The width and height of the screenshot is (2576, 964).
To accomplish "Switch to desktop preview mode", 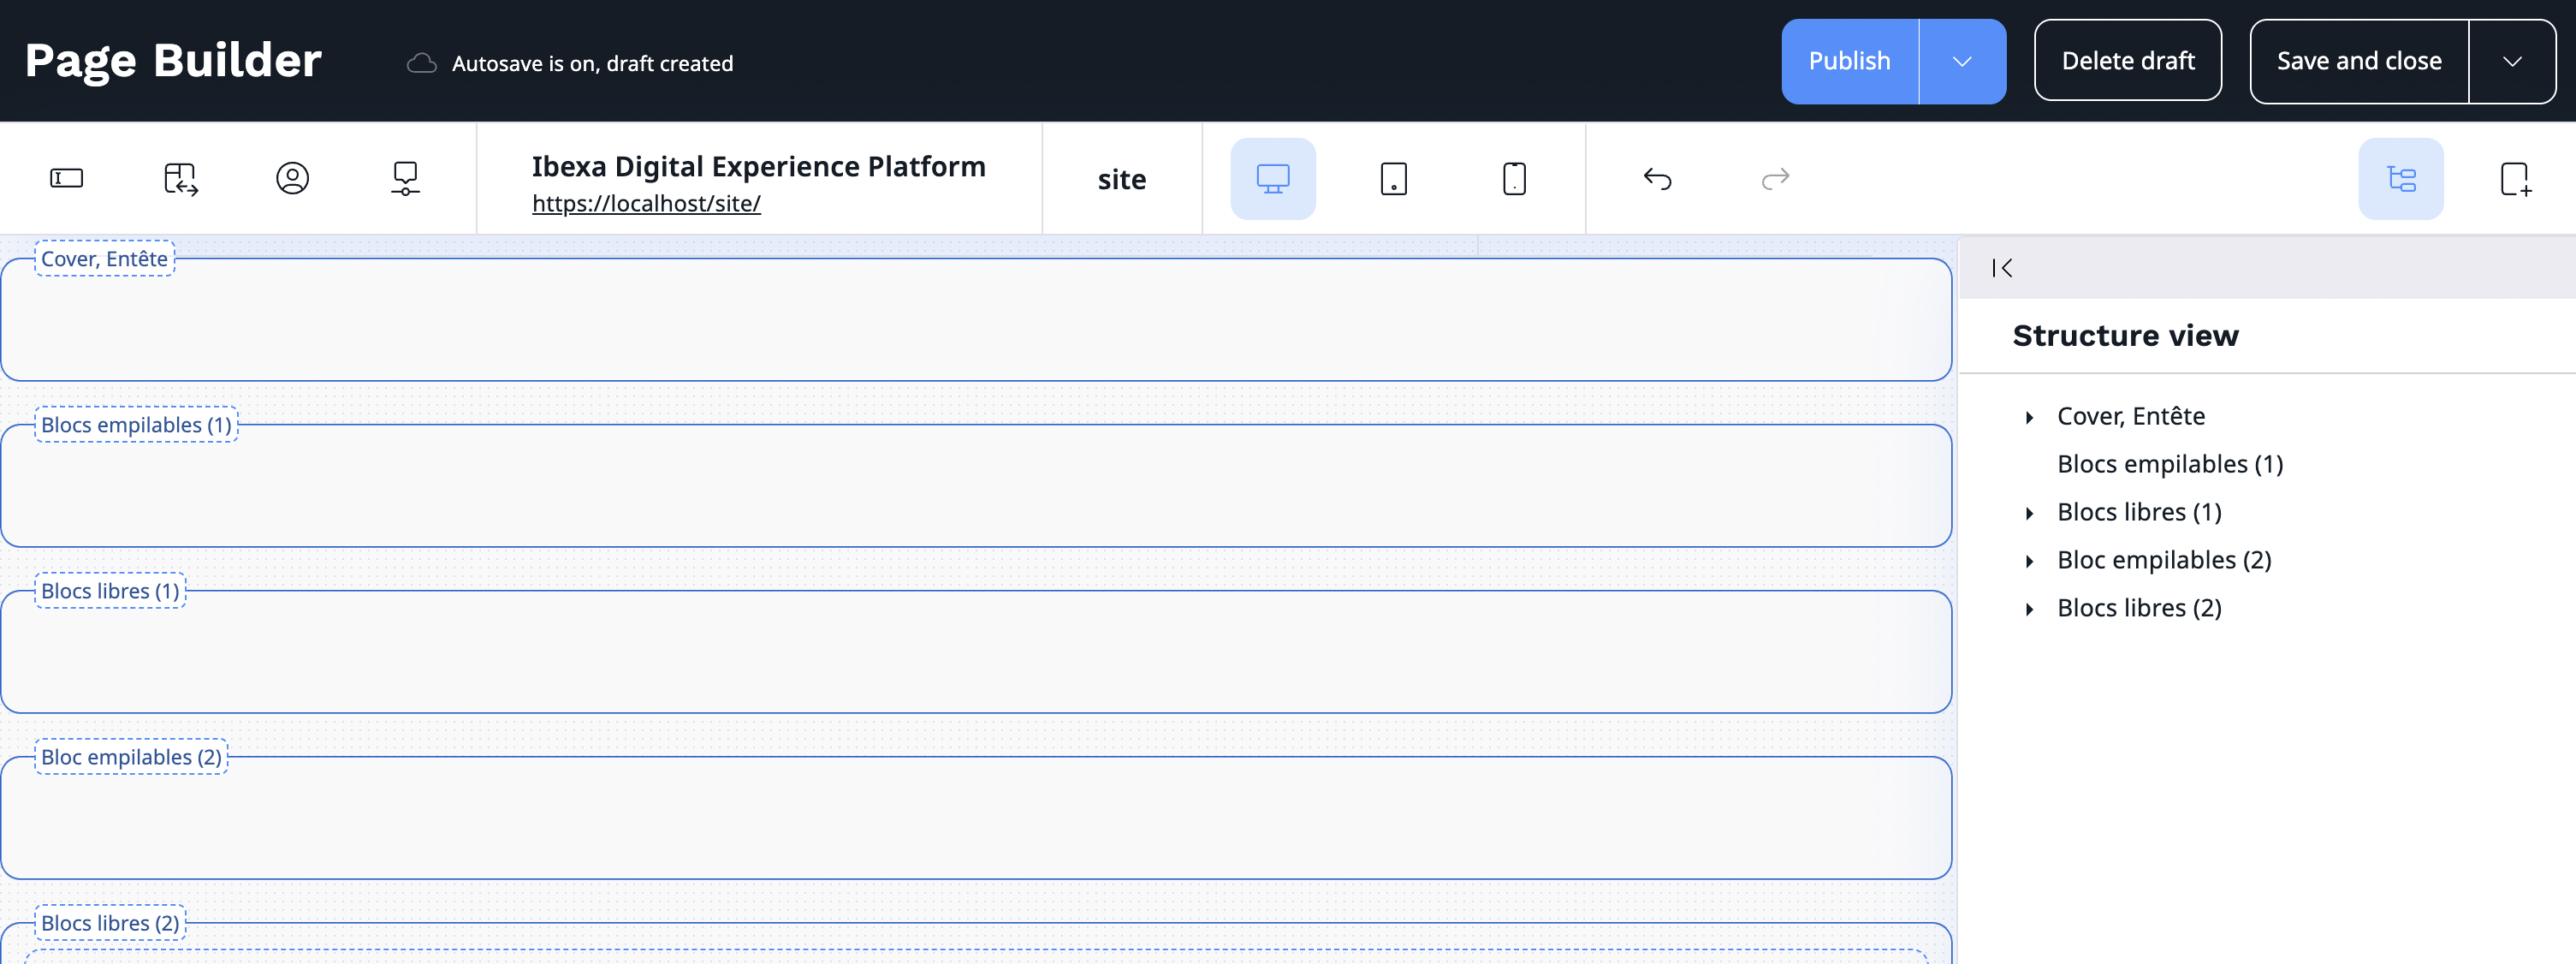I will pos(1272,179).
